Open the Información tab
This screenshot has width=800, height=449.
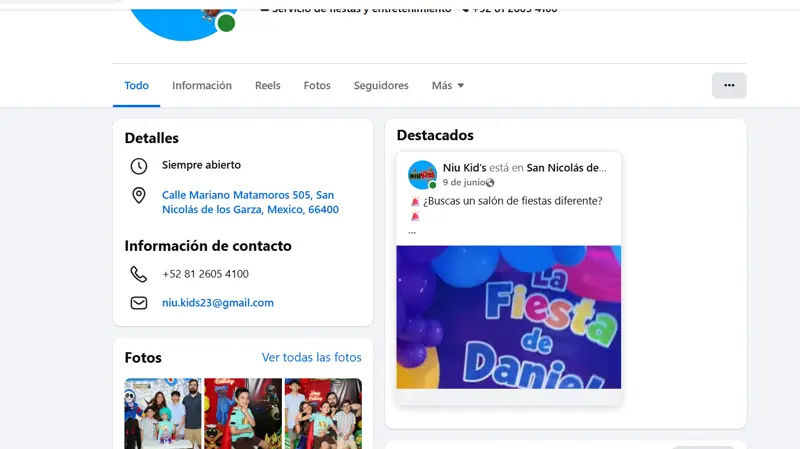(x=202, y=85)
